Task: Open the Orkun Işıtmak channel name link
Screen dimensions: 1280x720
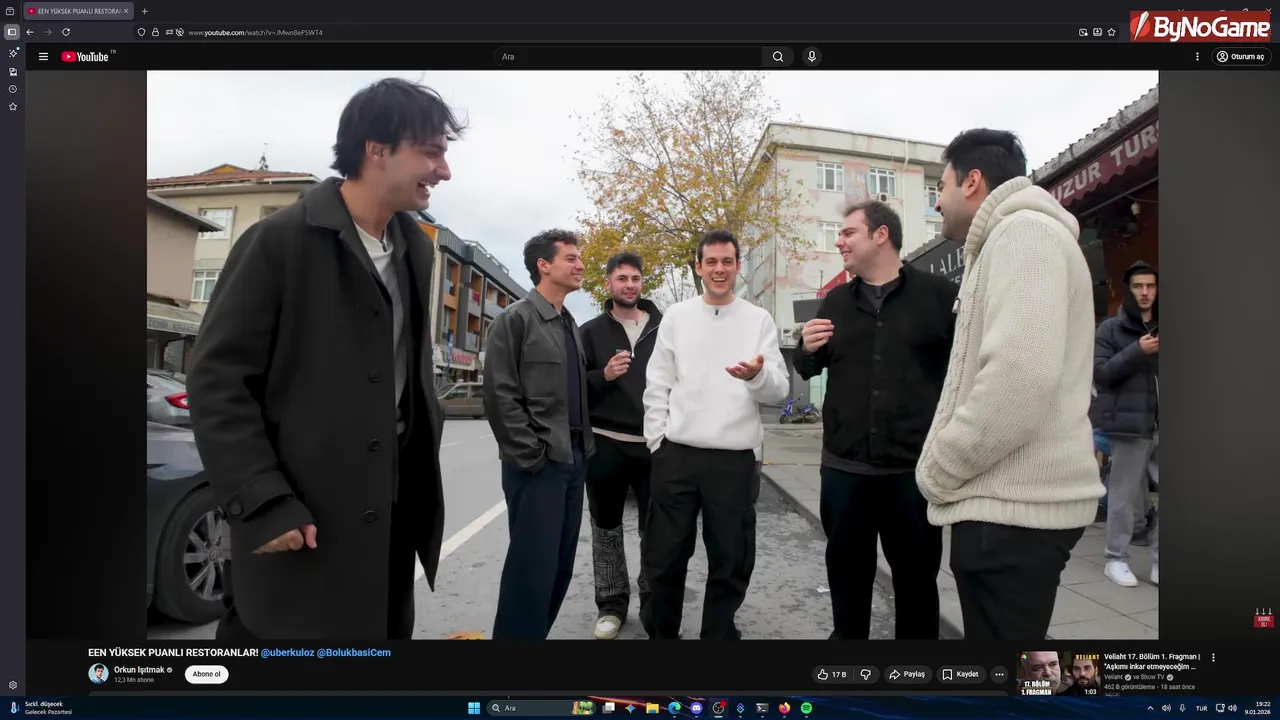Action: [x=139, y=670]
